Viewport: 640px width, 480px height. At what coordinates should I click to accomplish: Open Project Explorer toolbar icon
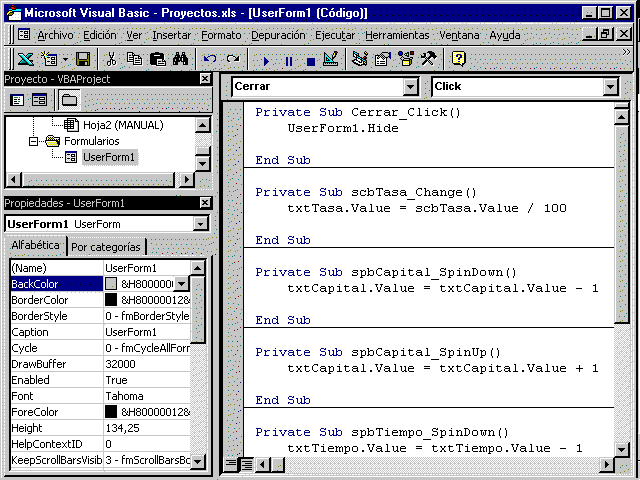click(360, 59)
